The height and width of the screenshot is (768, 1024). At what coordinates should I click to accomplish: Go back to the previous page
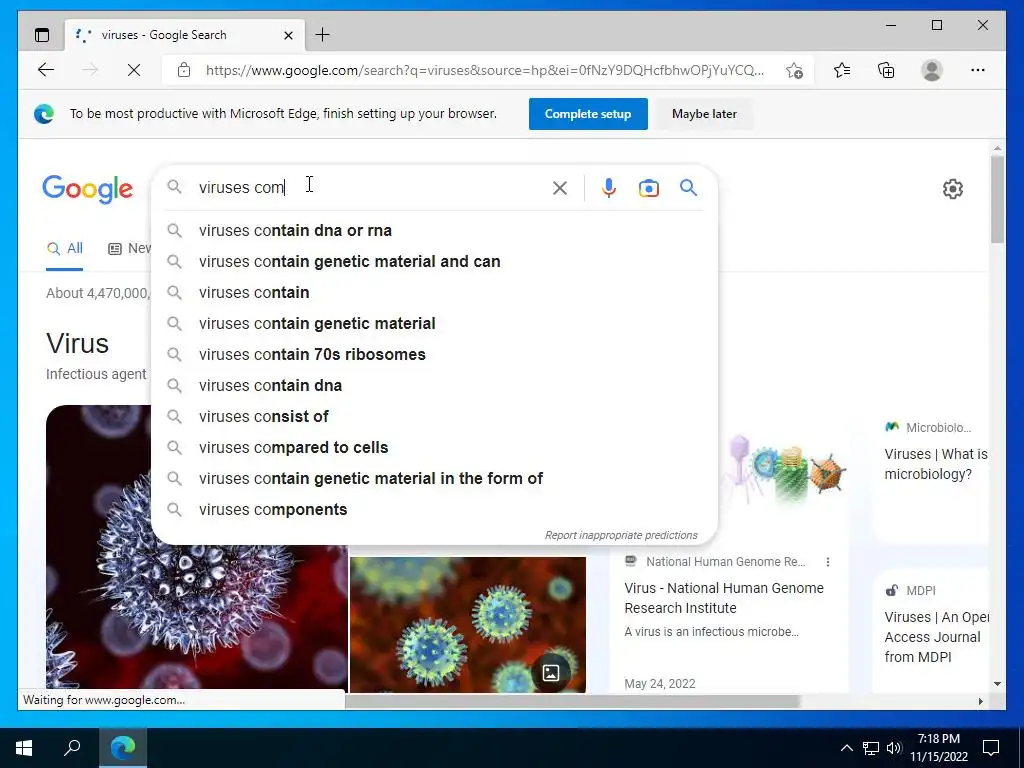tap(46, 70)
